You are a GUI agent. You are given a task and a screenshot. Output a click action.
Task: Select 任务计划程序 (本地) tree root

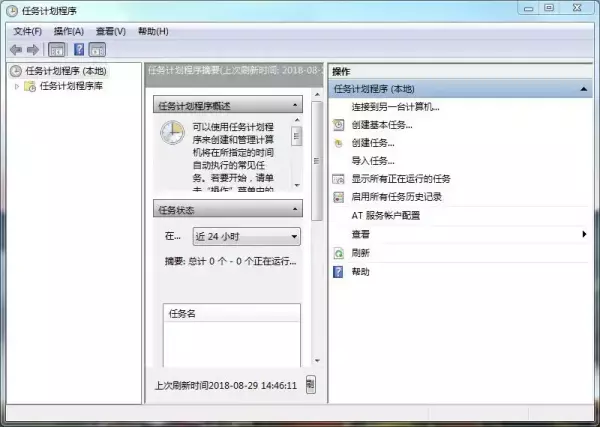pos(66,71)
